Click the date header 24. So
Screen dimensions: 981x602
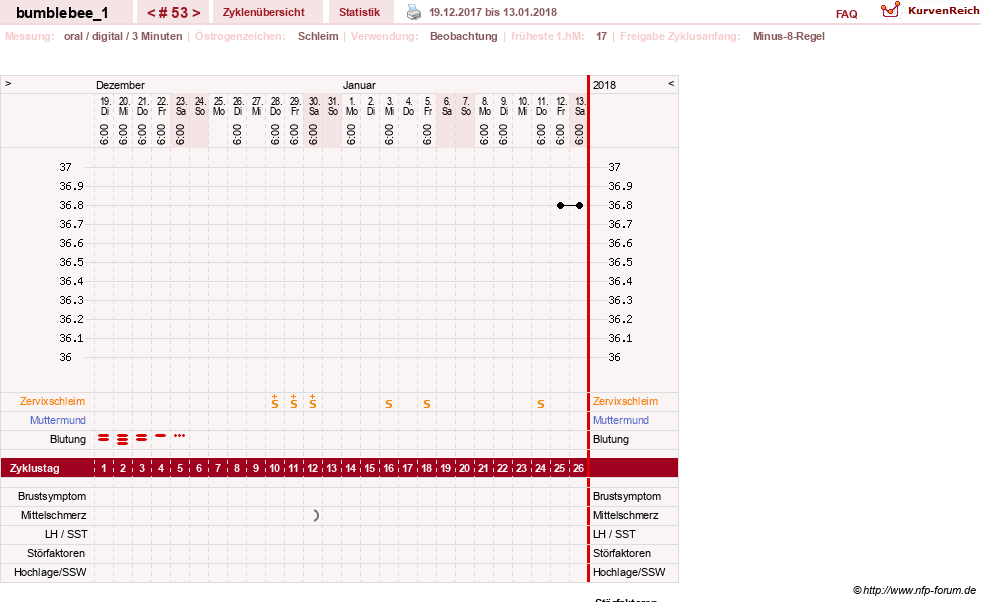point(200,106)
